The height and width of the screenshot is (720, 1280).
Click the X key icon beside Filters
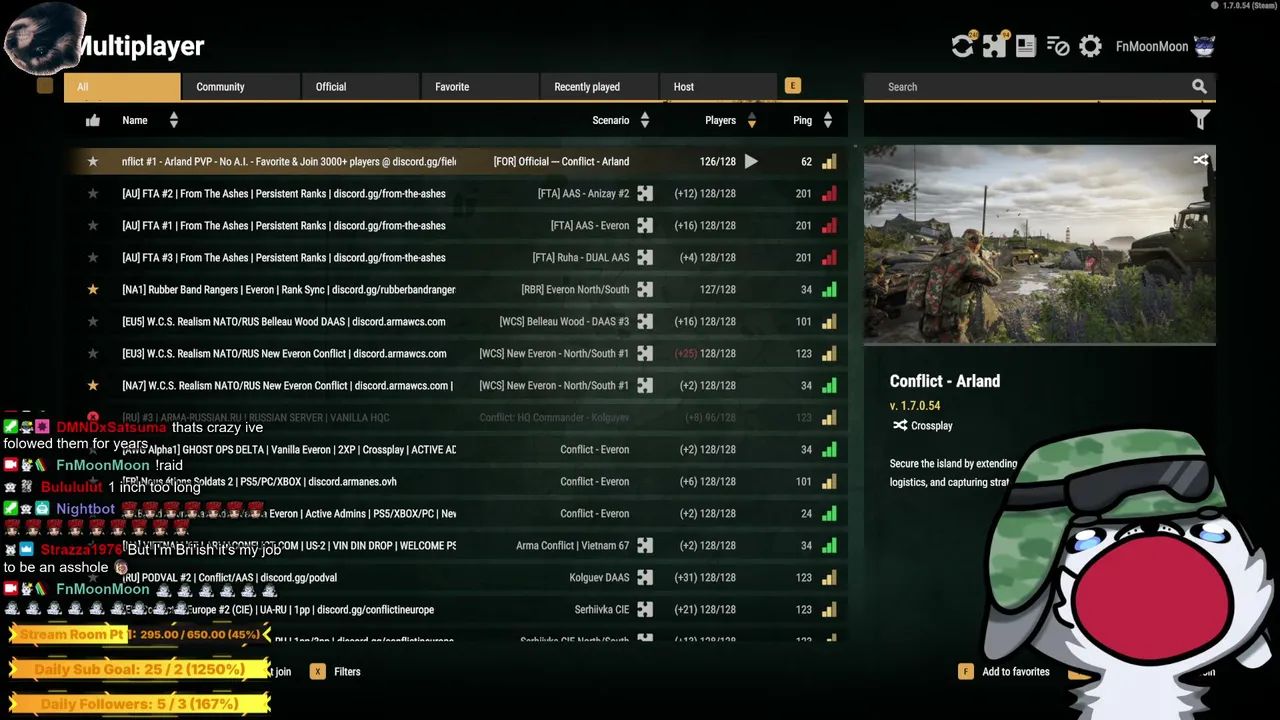318,672
